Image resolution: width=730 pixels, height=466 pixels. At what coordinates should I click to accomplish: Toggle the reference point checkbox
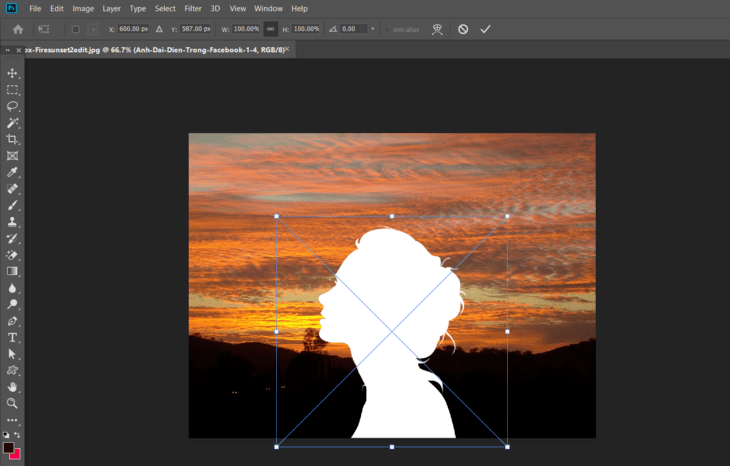pos(75,29)
